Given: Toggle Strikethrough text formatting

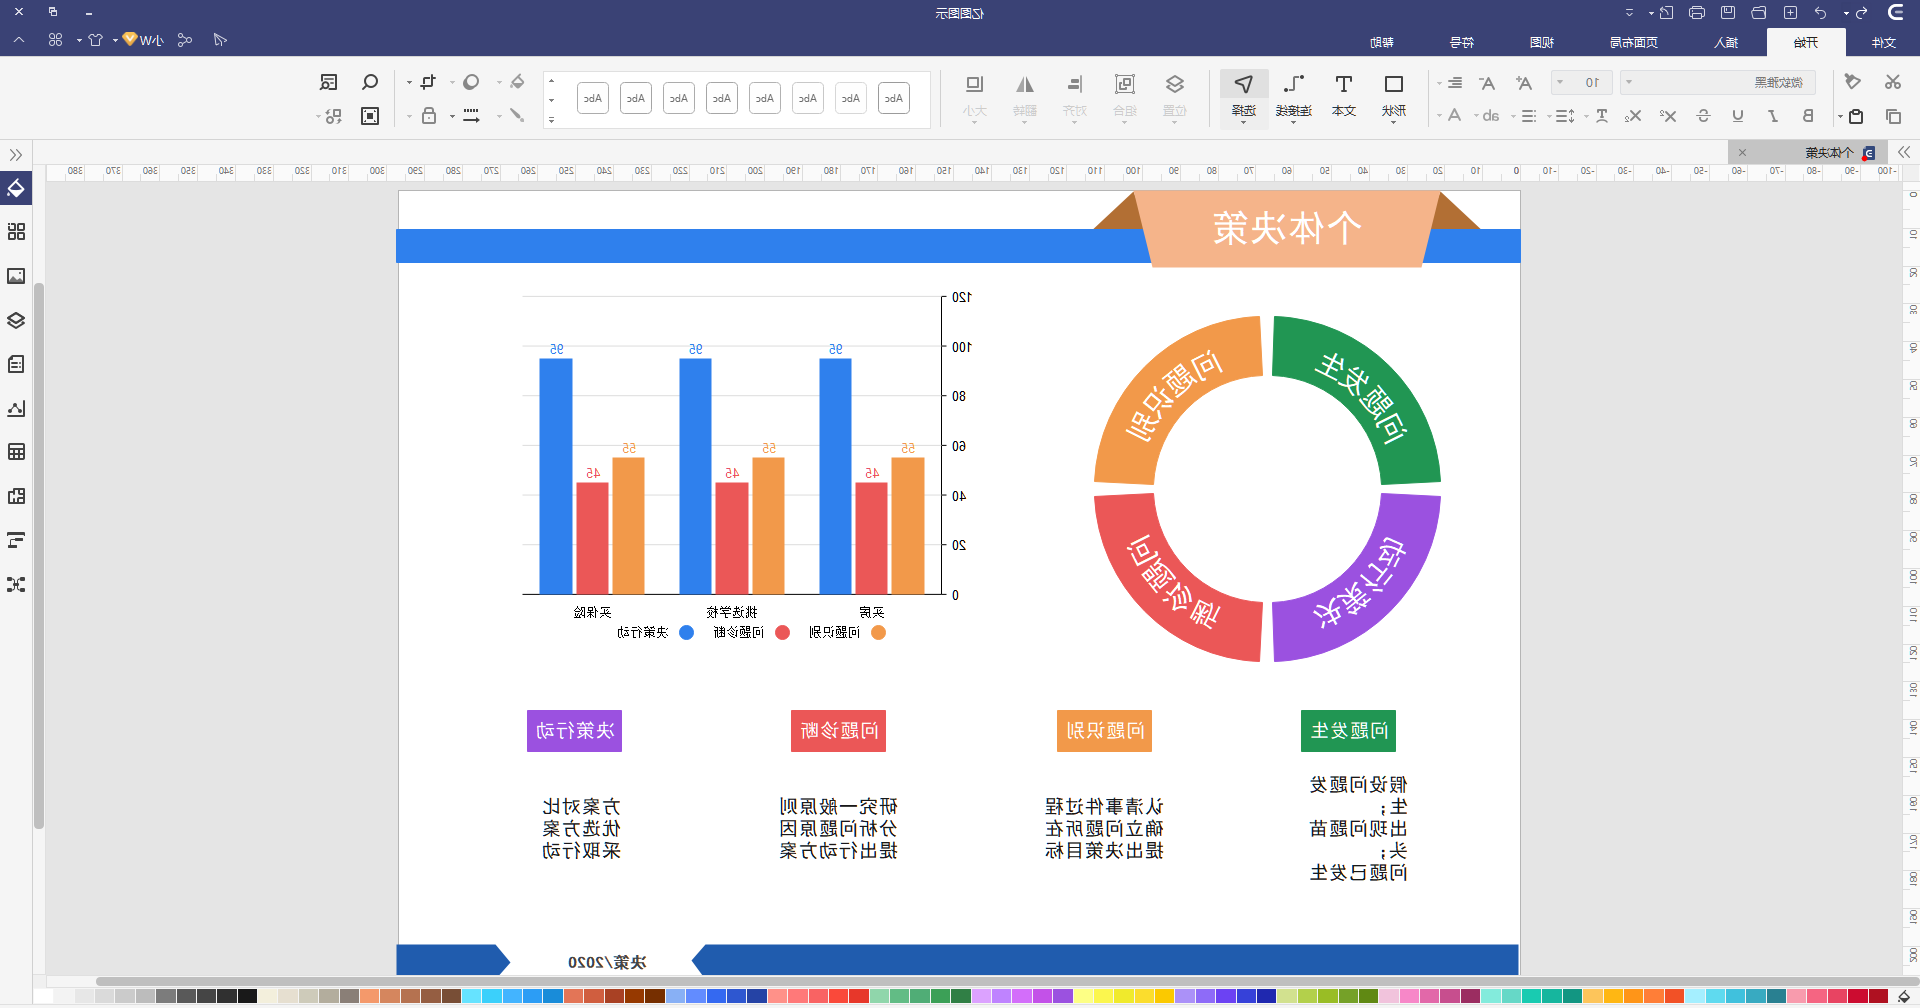Looking at the screenshot, I should point(1703,116).
